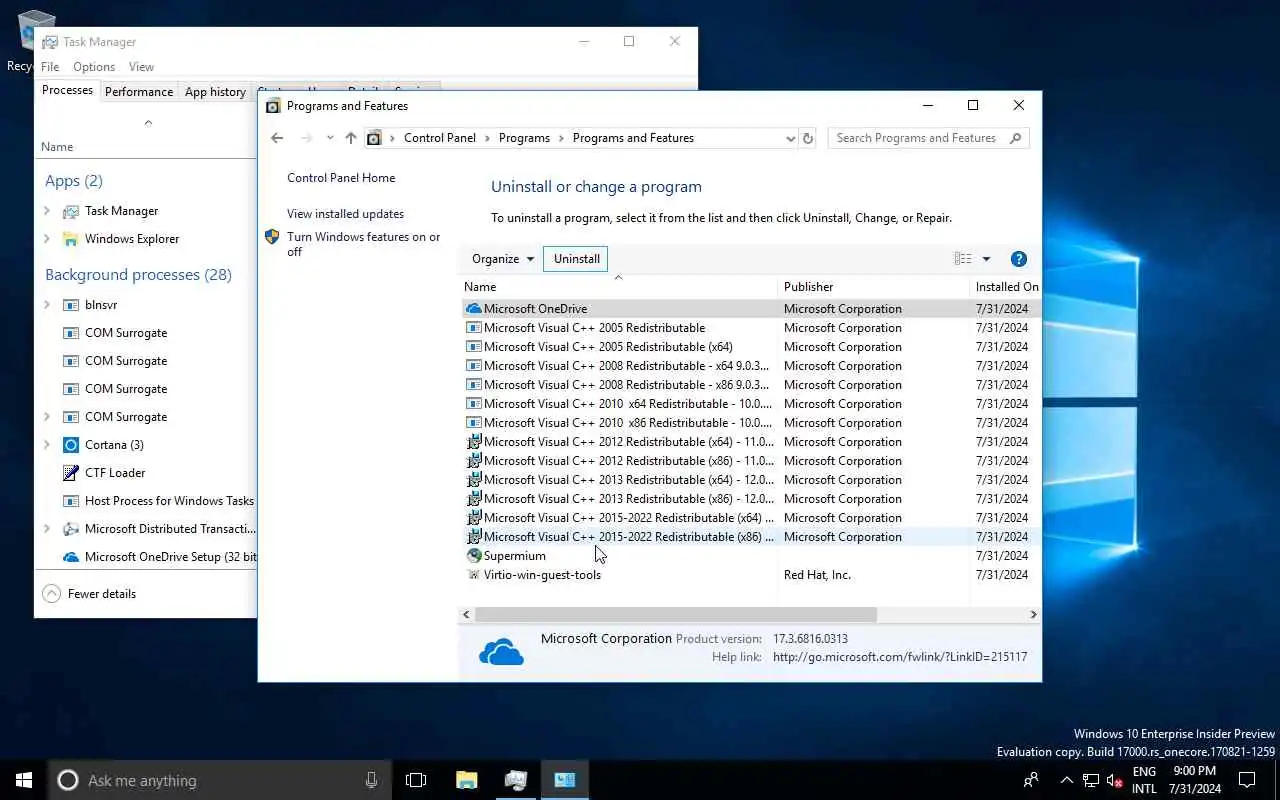Click the Task Manager taskbar button

(x=516, y=780)
